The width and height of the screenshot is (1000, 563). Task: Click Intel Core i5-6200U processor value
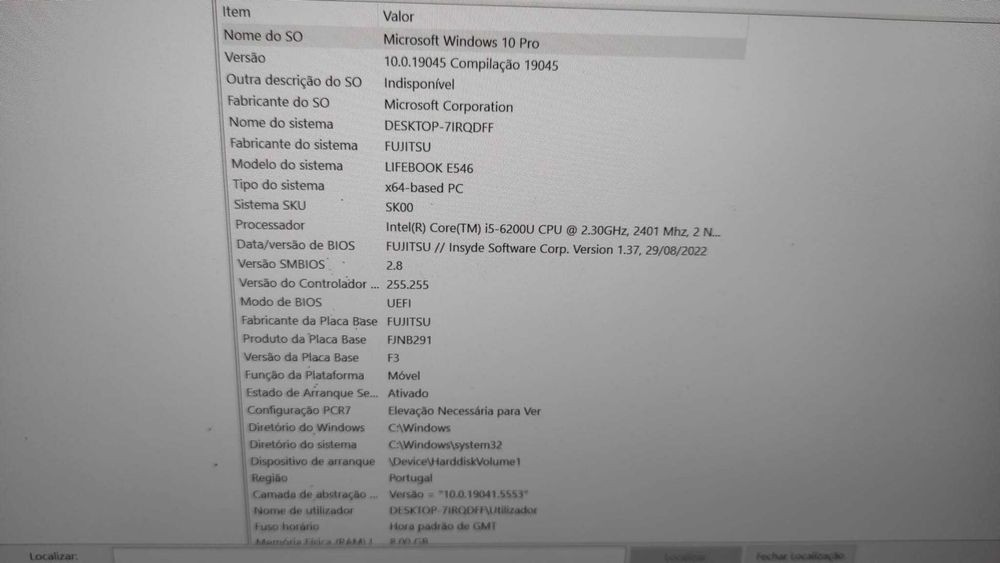coord(553,230)
